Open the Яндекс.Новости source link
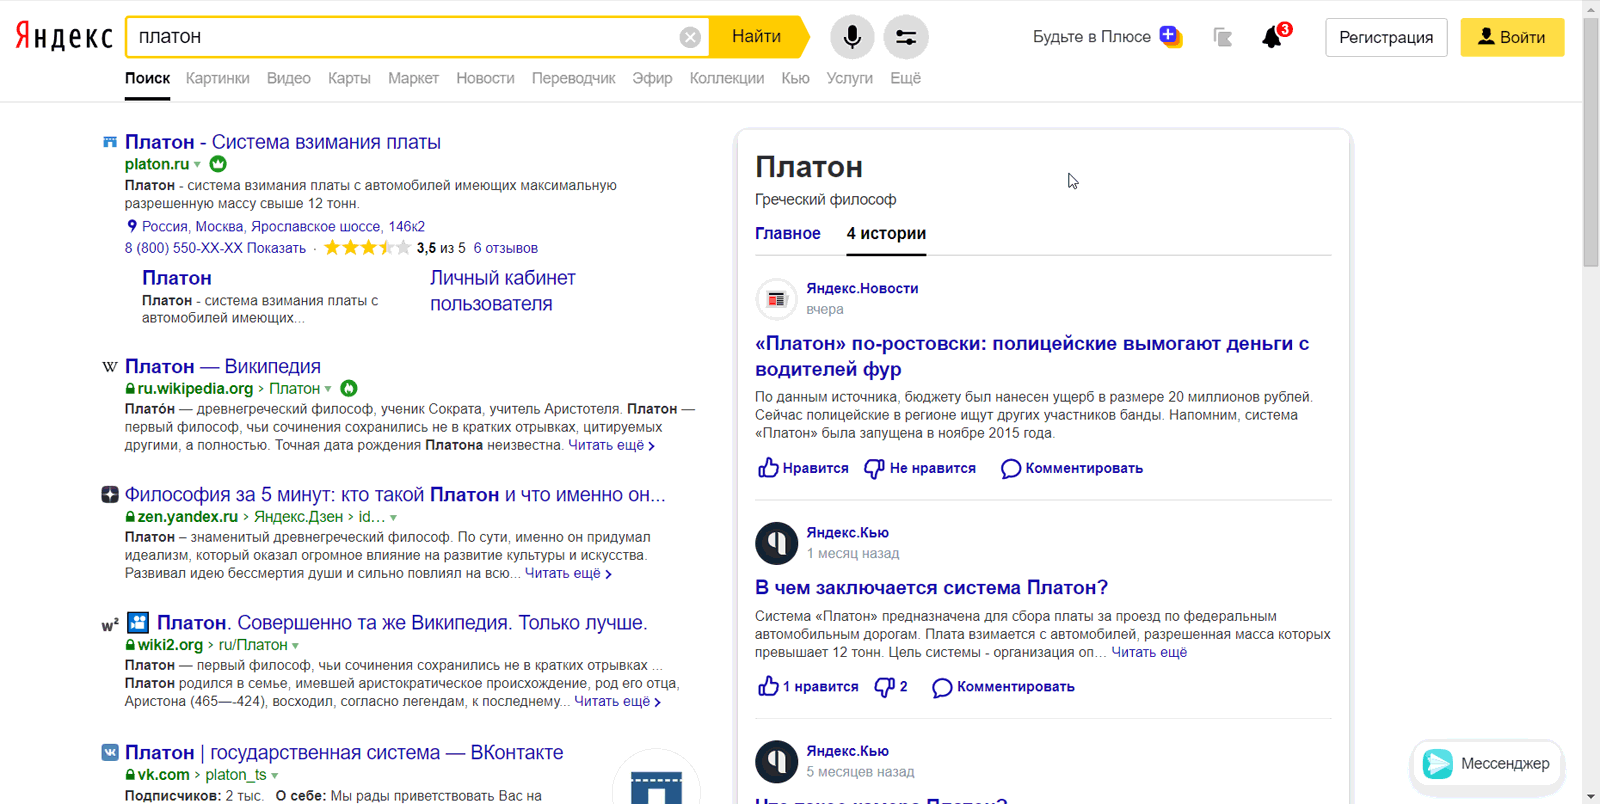 click(x=862, y=288)
